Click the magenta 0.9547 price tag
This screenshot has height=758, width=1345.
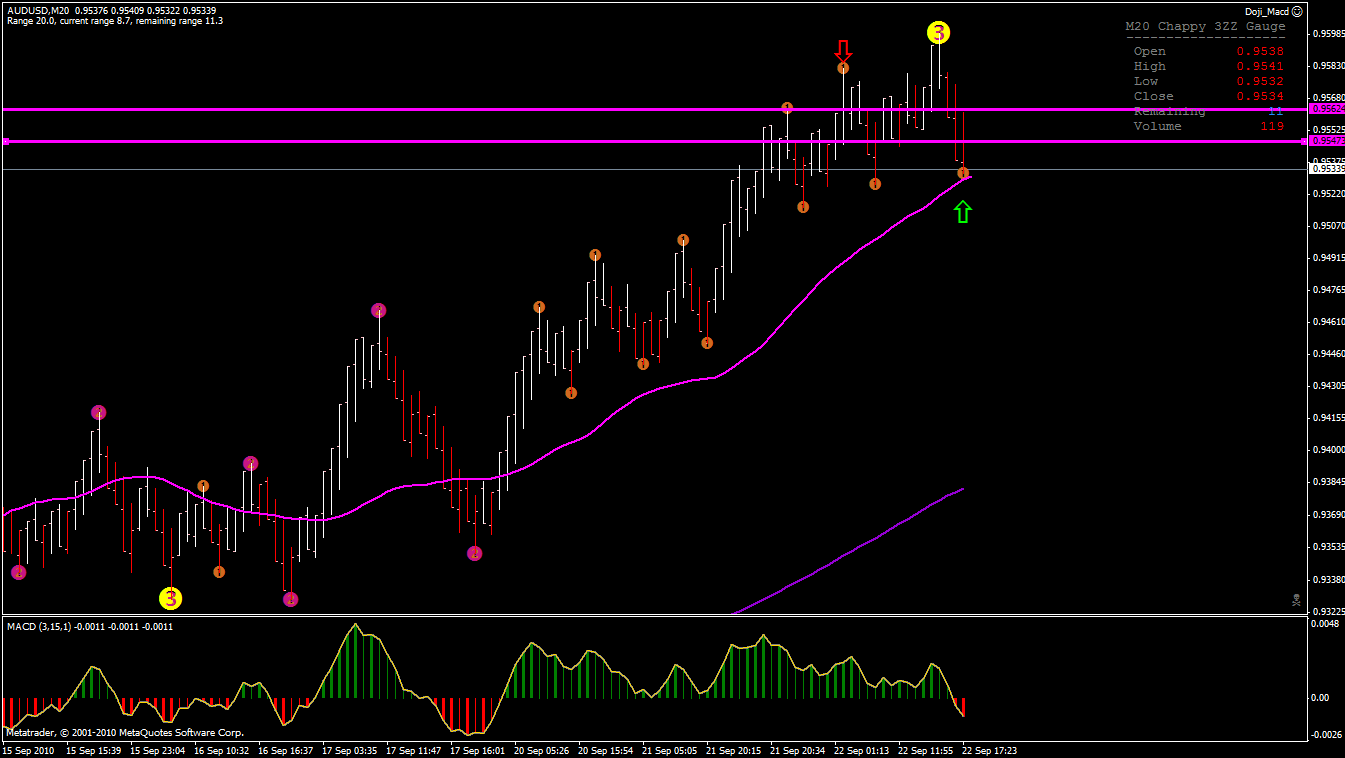[1325, 141]
